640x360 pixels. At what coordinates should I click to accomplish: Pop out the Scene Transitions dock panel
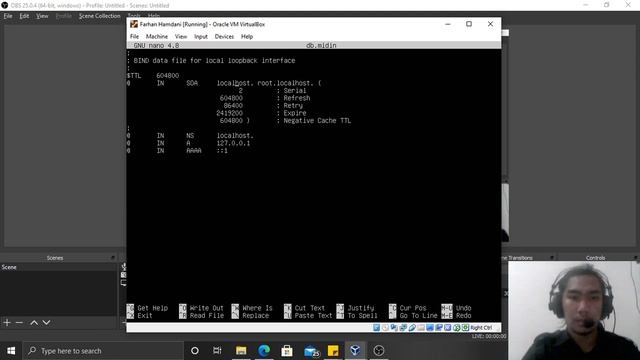coord(552,258)
